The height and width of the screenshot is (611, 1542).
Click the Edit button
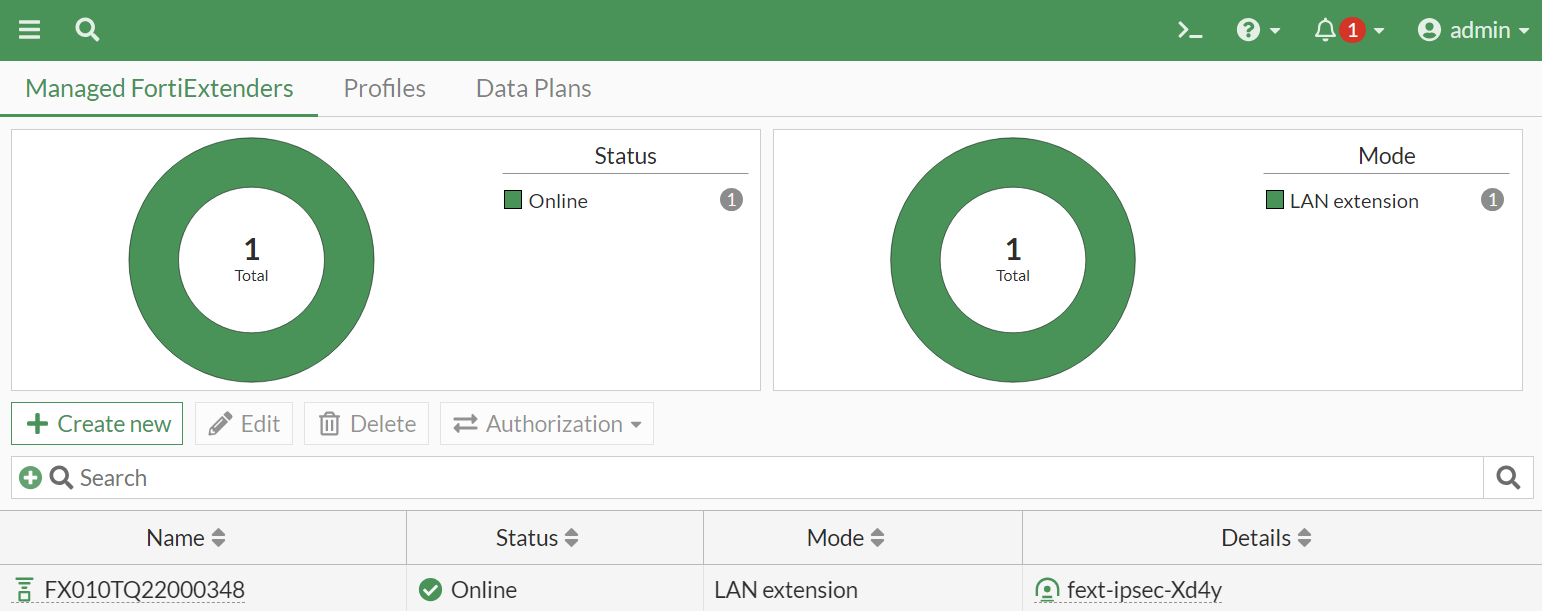coord(244,424)
